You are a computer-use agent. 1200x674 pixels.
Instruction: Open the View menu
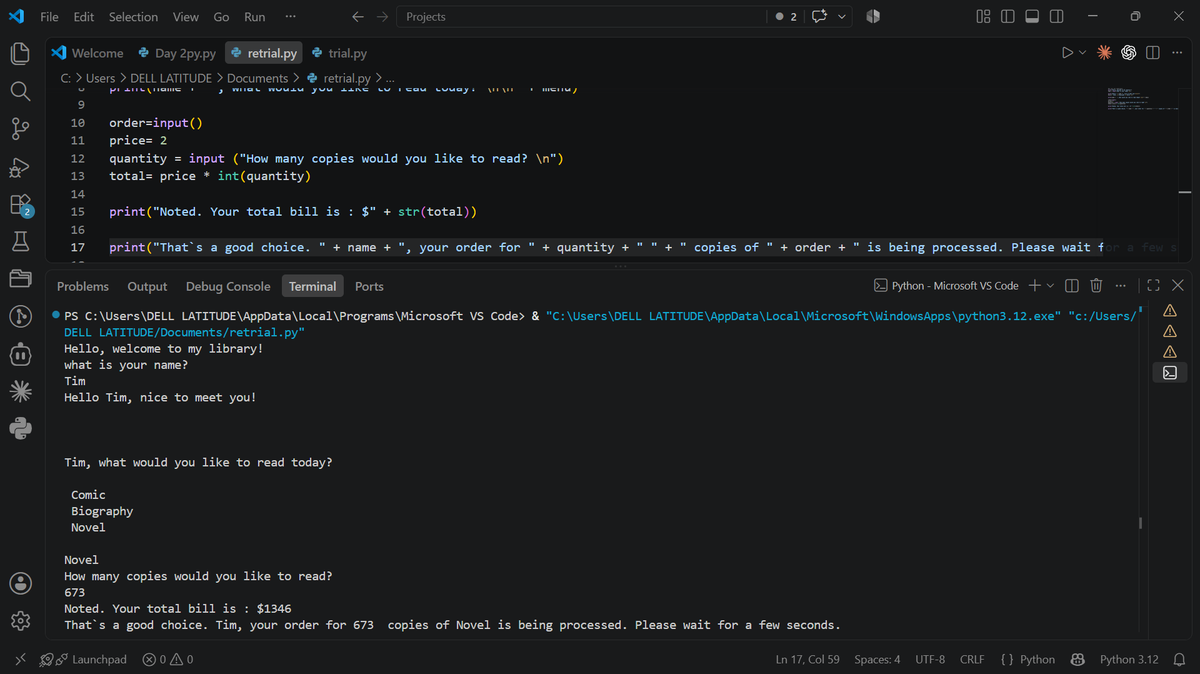(186, 17)
